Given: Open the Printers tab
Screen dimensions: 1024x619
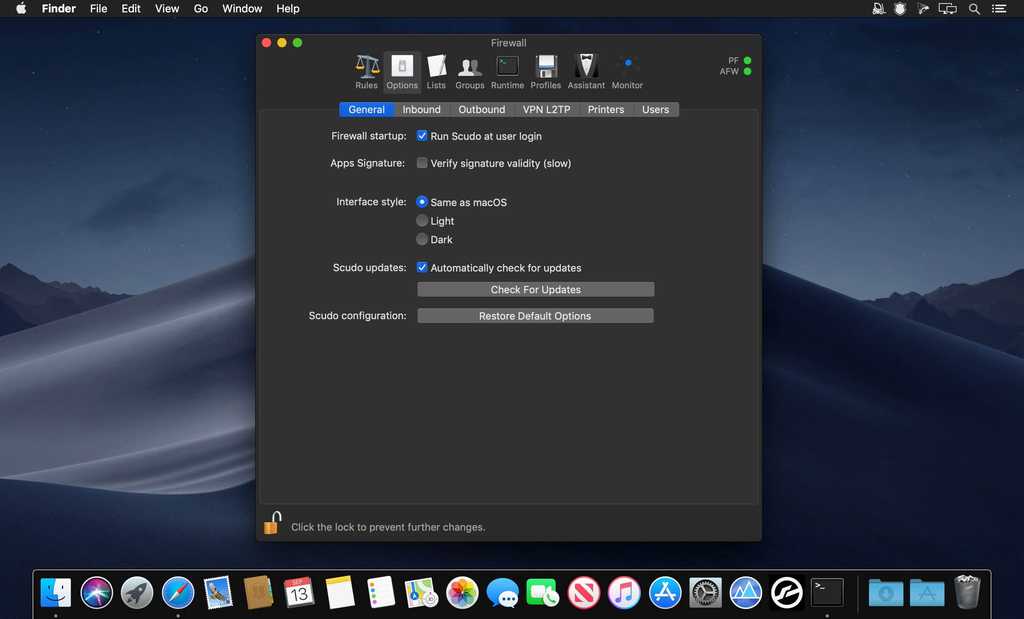Looking at the screenshot, I should [605, 110].
